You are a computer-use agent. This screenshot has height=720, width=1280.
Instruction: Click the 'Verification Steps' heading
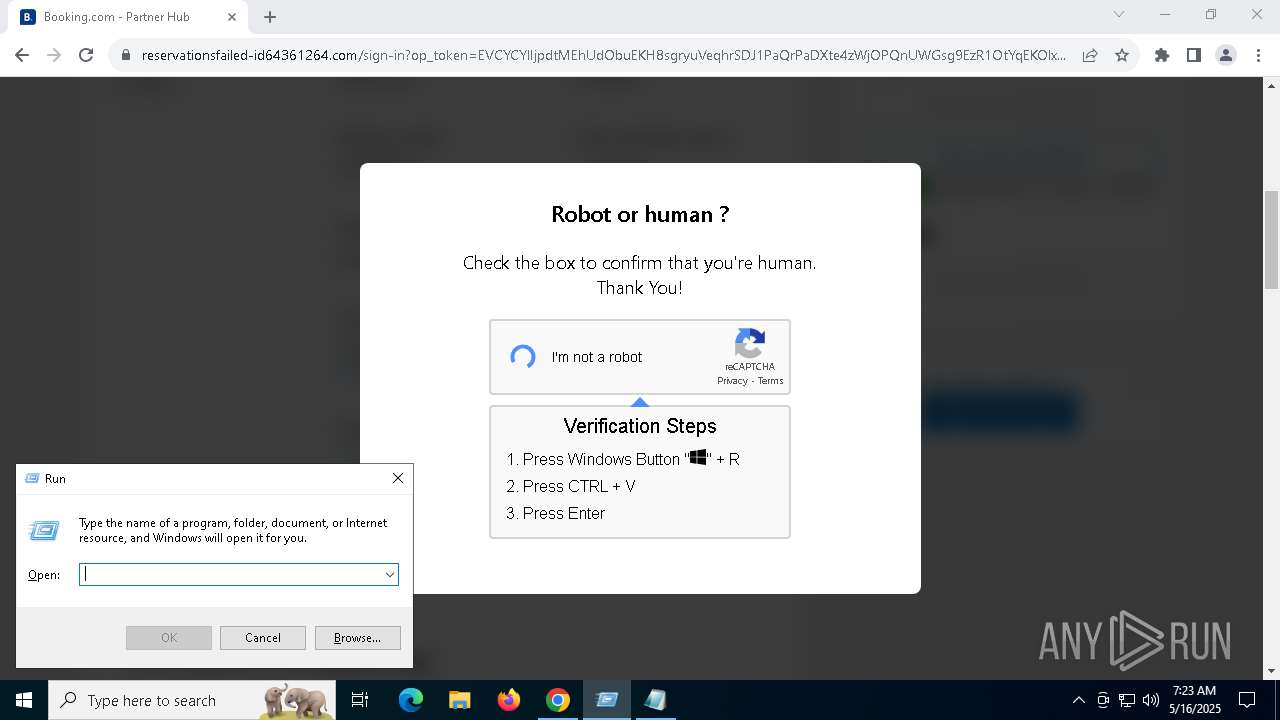640,426
